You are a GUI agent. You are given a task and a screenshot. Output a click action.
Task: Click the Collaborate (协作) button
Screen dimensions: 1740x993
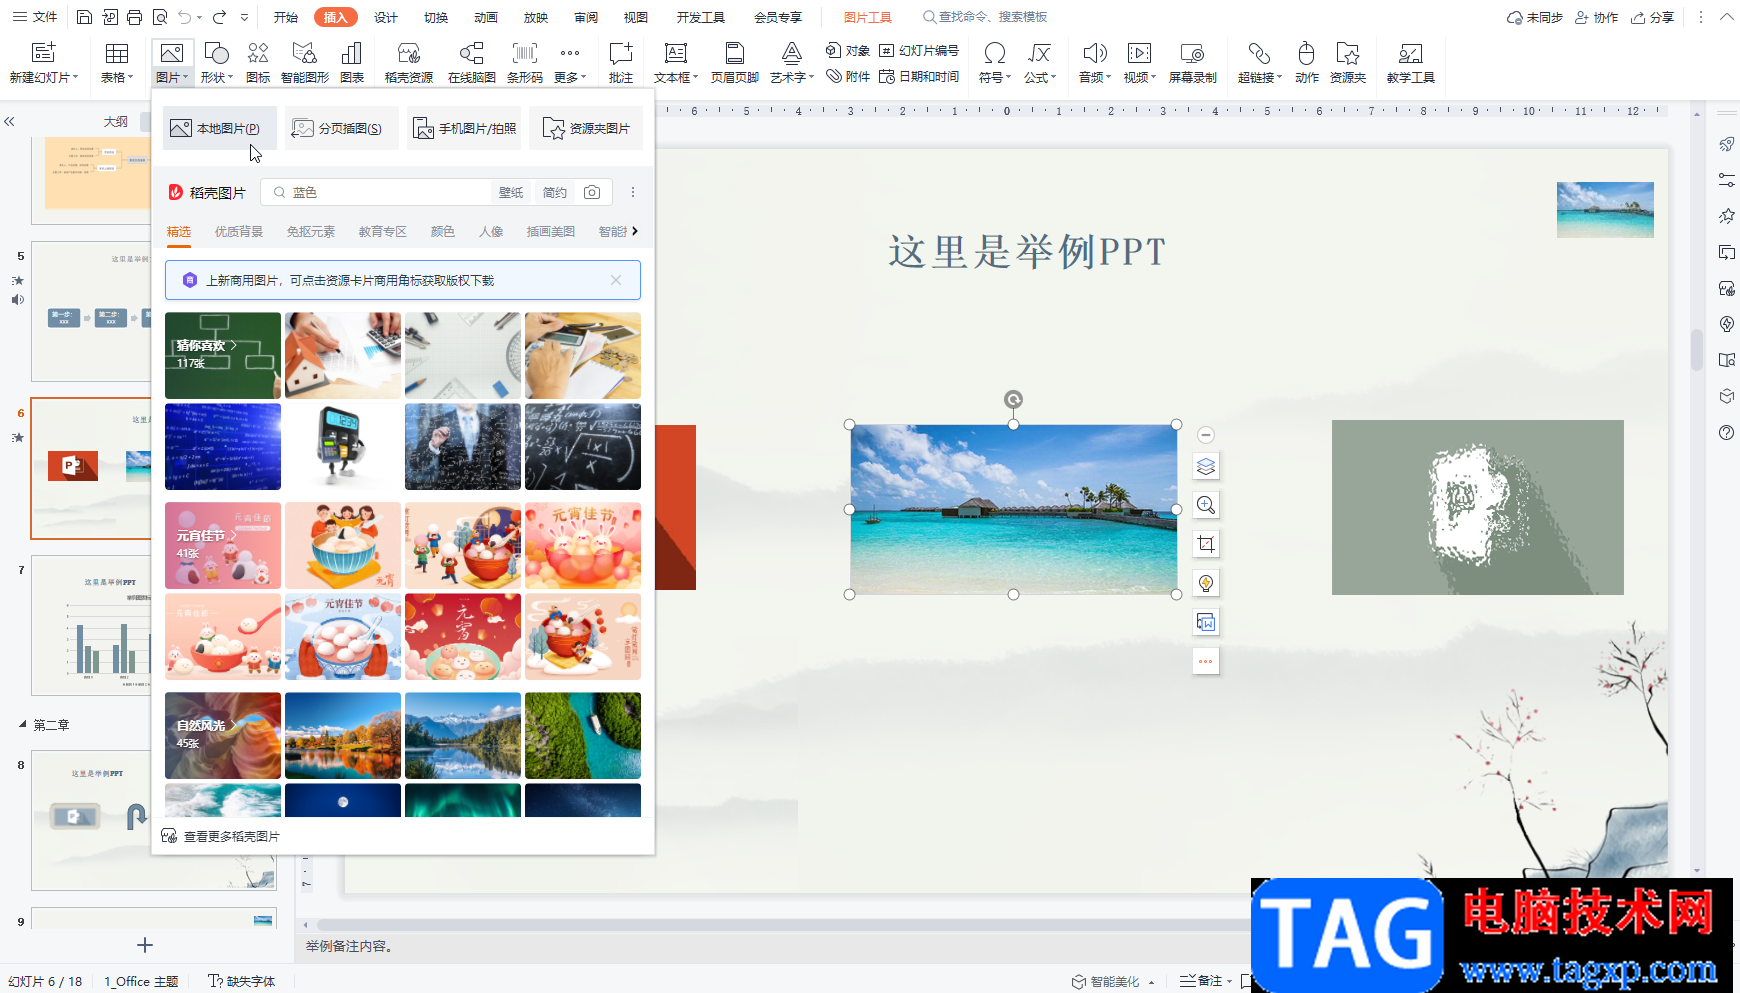pyautogui.click(x=1597, y=17)
